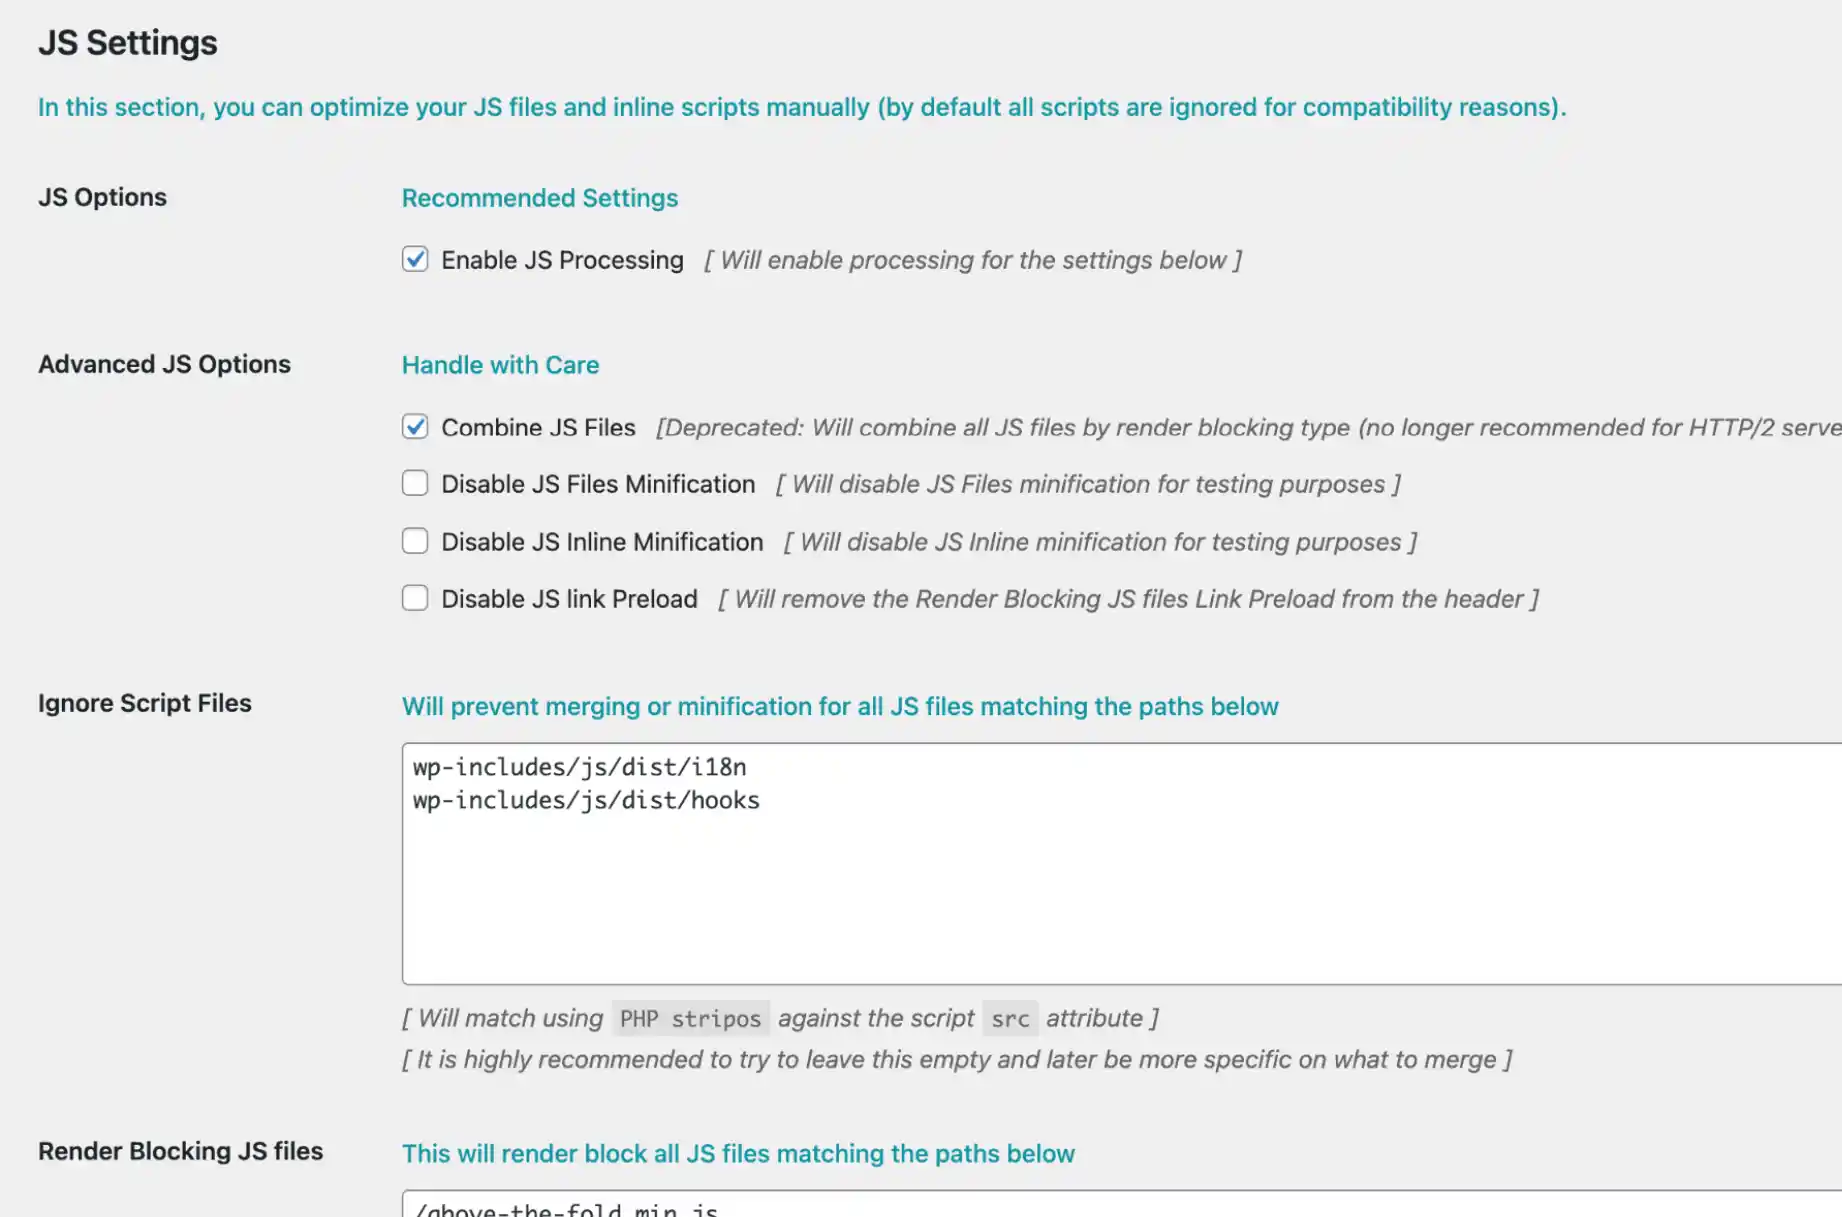Screen dimensions: 1842x1217
Task: Click the Recommended Settings heading
Action: pyautogui.click(x=539, y=198)
